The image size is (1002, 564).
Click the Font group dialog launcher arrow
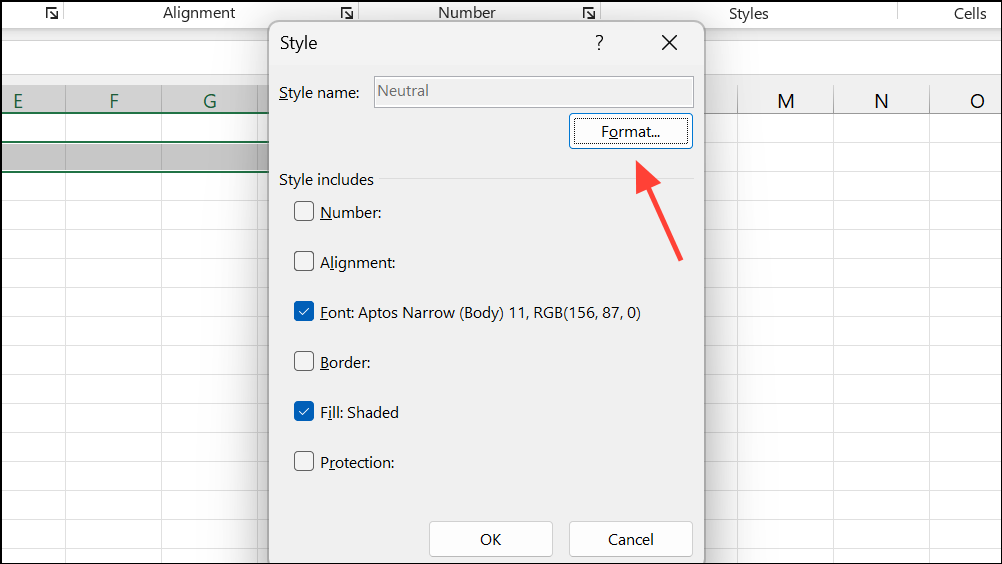[x=52, y=14]
